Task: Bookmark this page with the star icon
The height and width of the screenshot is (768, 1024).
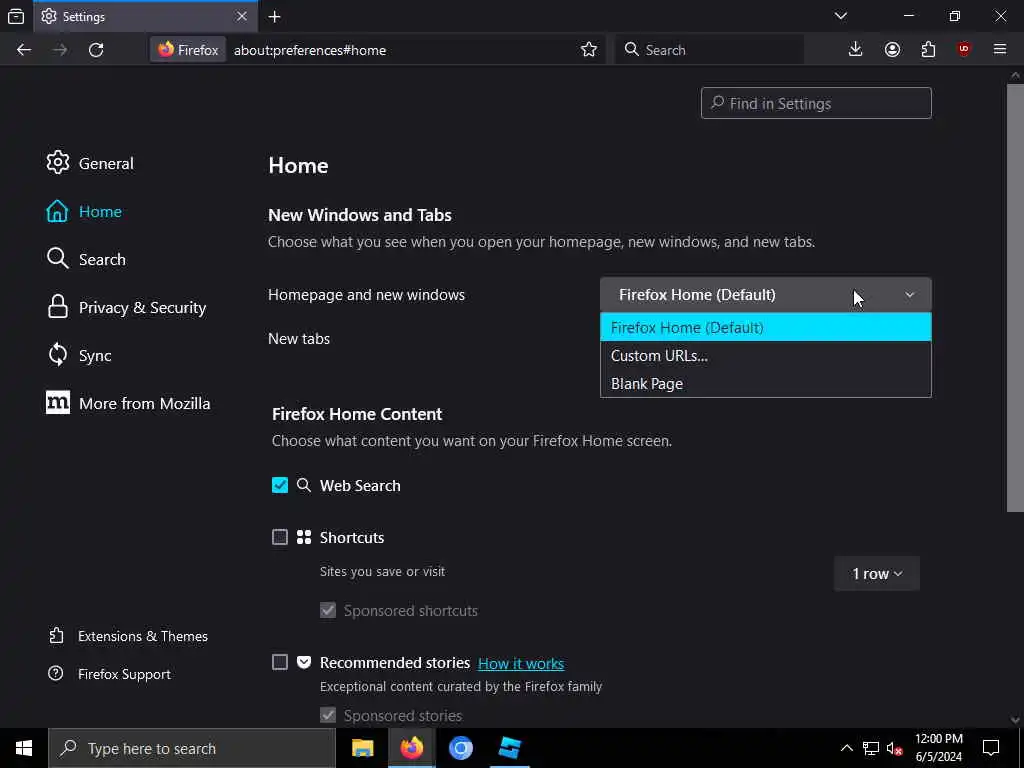Action: point(588,50)
